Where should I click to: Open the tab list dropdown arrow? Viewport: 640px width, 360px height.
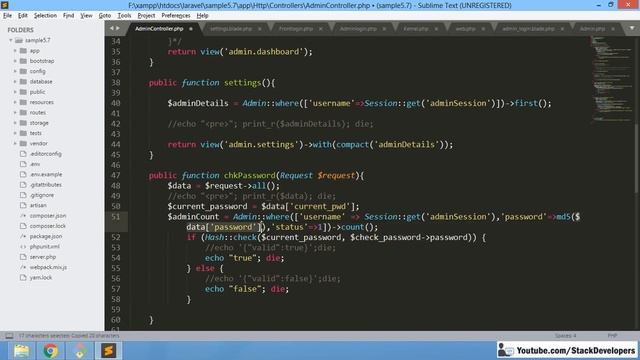[x=632, y=28]
